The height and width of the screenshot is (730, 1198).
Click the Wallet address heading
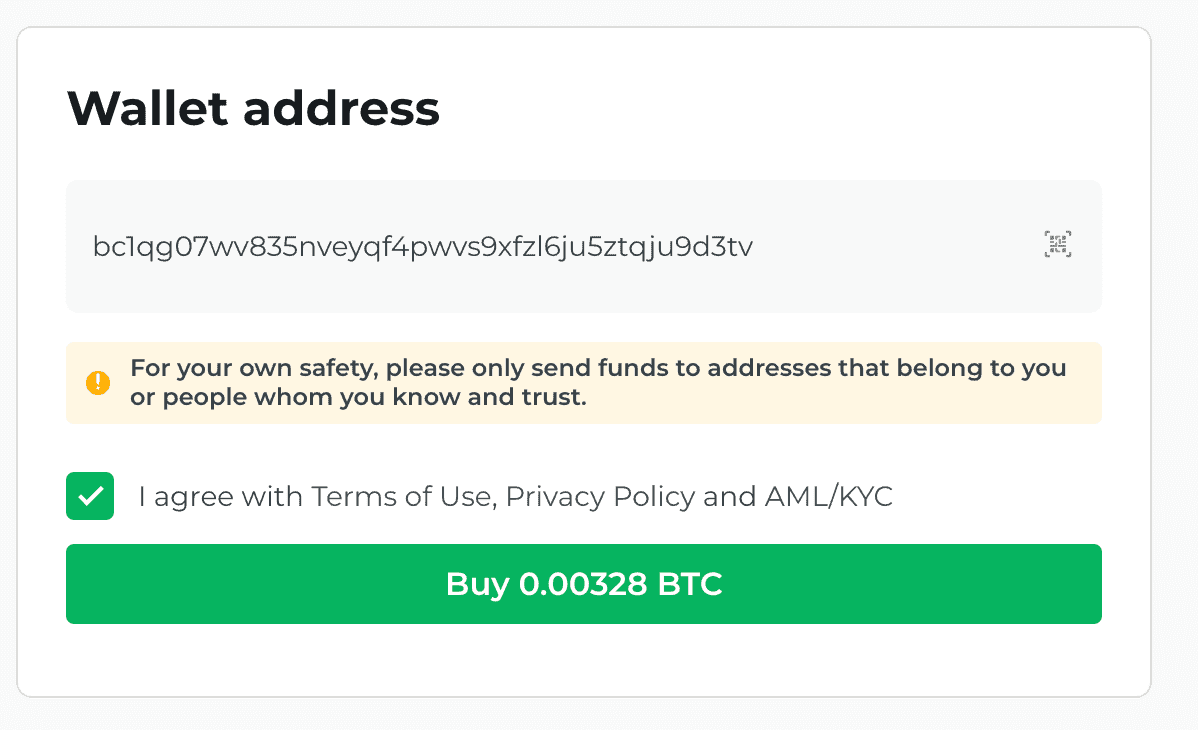(252, 109)
